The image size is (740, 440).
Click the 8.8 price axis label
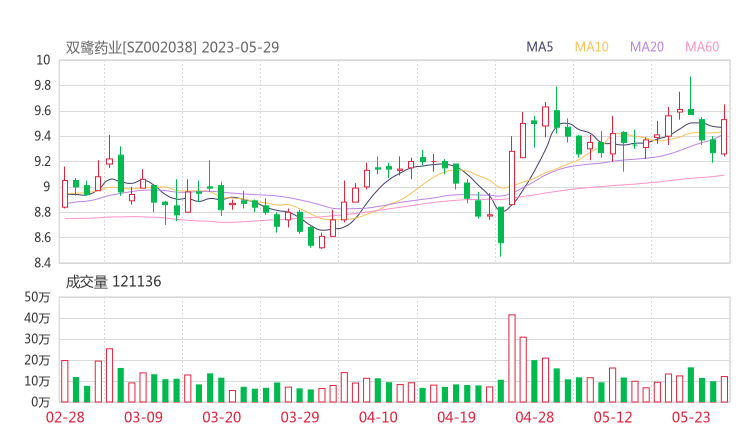point(42,212)
